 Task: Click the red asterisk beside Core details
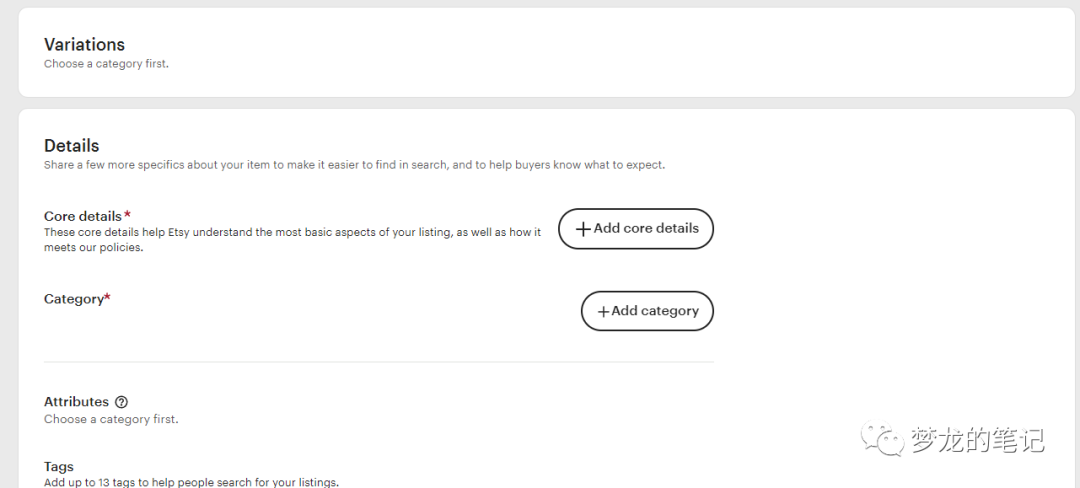[128, 215]
